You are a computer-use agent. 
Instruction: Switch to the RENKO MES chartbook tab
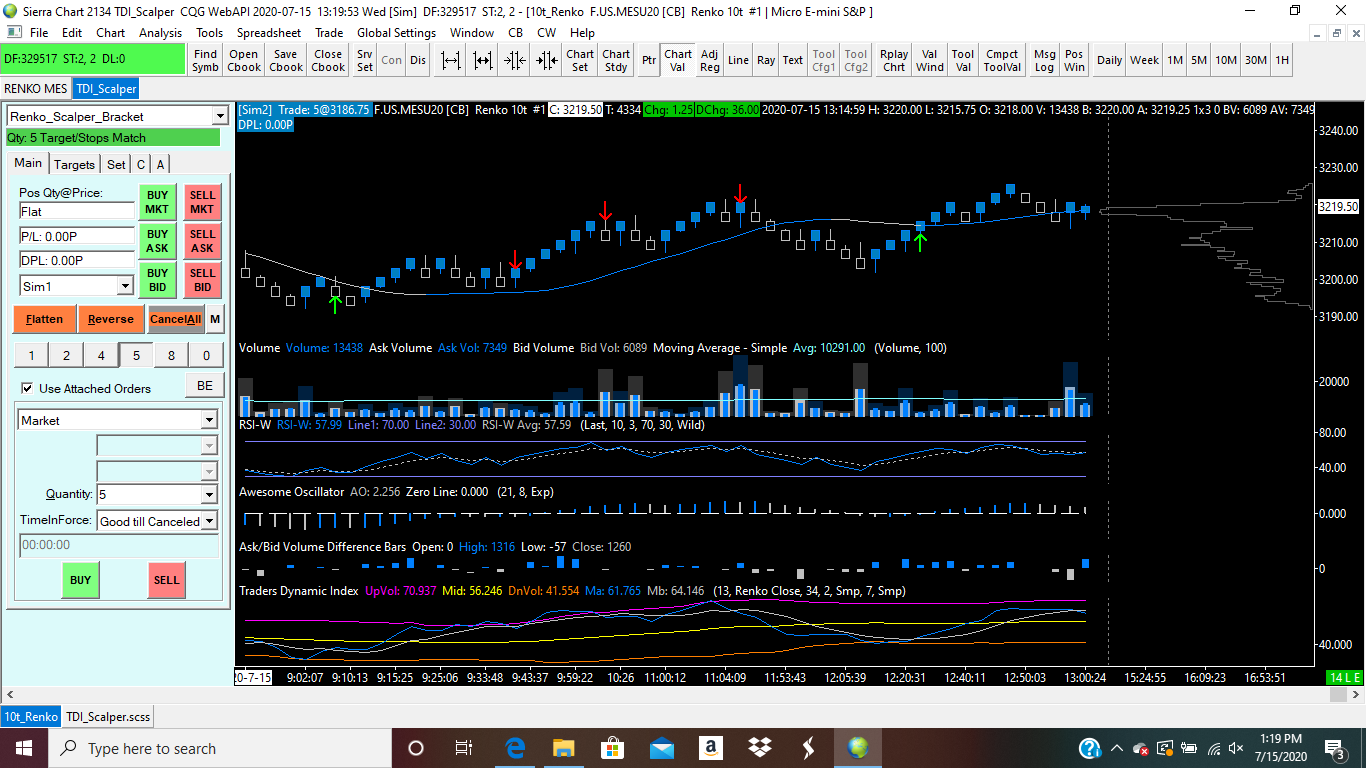36,88
